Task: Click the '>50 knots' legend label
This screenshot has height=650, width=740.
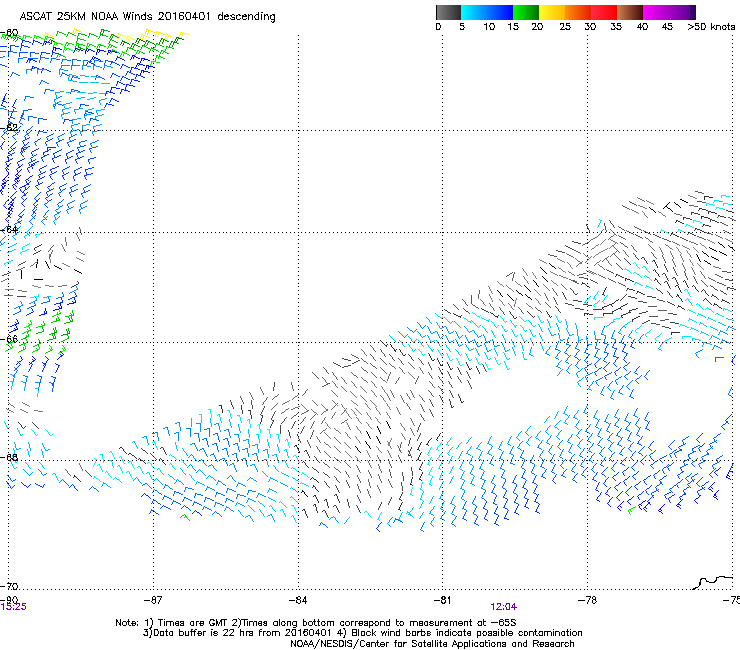Action: coord(711,27)
